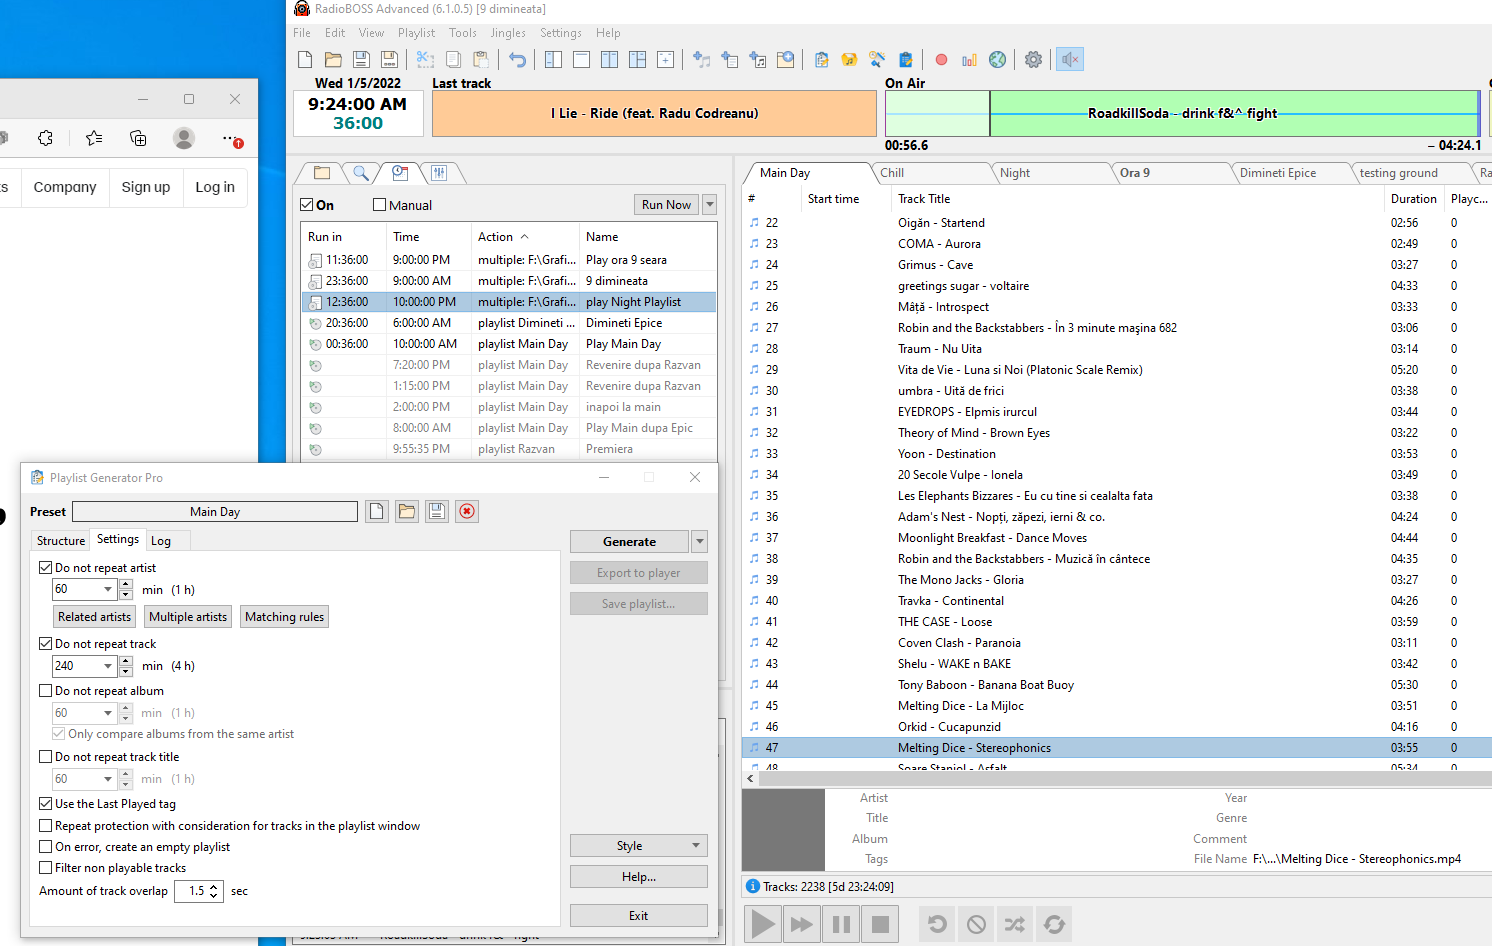
Task: Skip to next track button
Action: point(802,924)
